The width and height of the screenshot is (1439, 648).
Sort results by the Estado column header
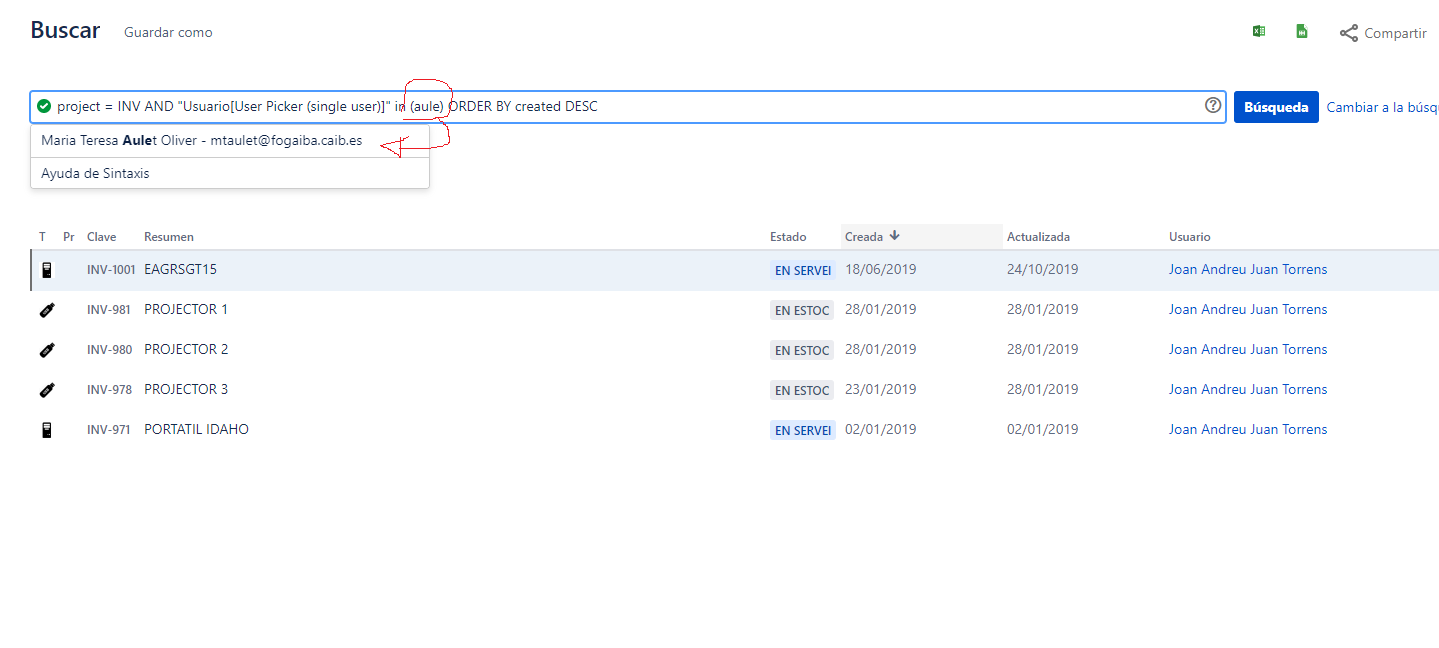pos(788,237)
